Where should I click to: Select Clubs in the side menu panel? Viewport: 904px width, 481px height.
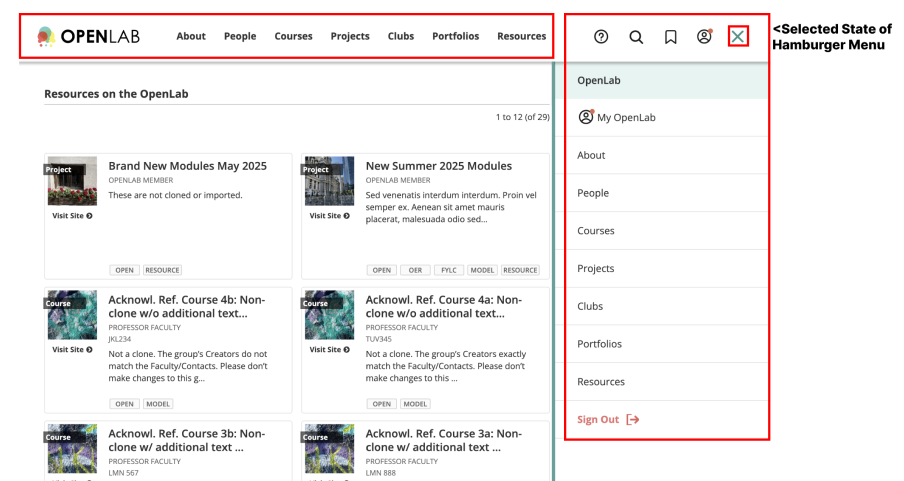click(x=590, y=307)
